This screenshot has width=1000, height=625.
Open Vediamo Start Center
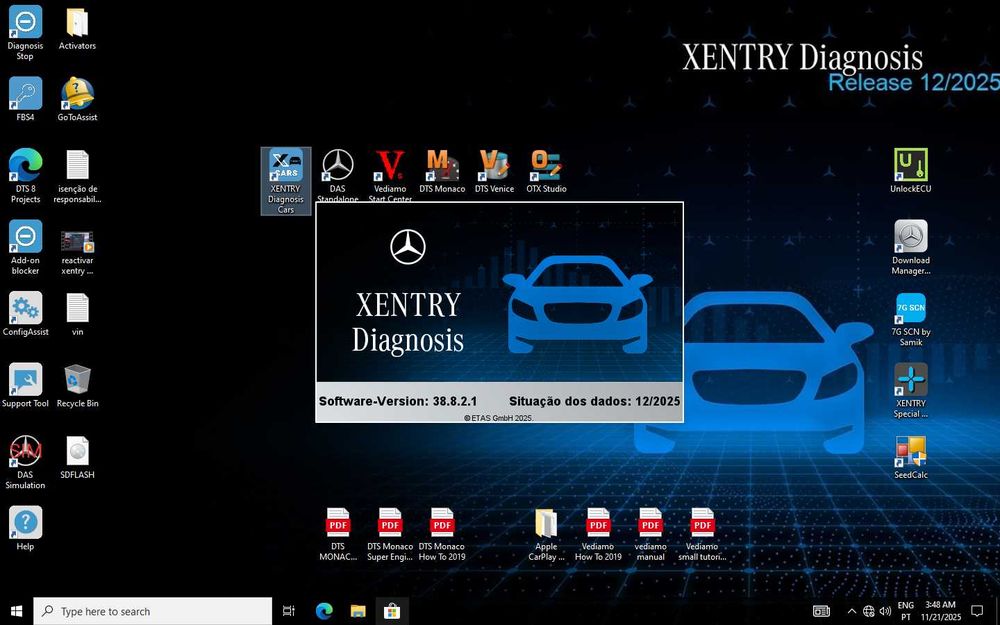pyautogui.click(x=390, y=176)
